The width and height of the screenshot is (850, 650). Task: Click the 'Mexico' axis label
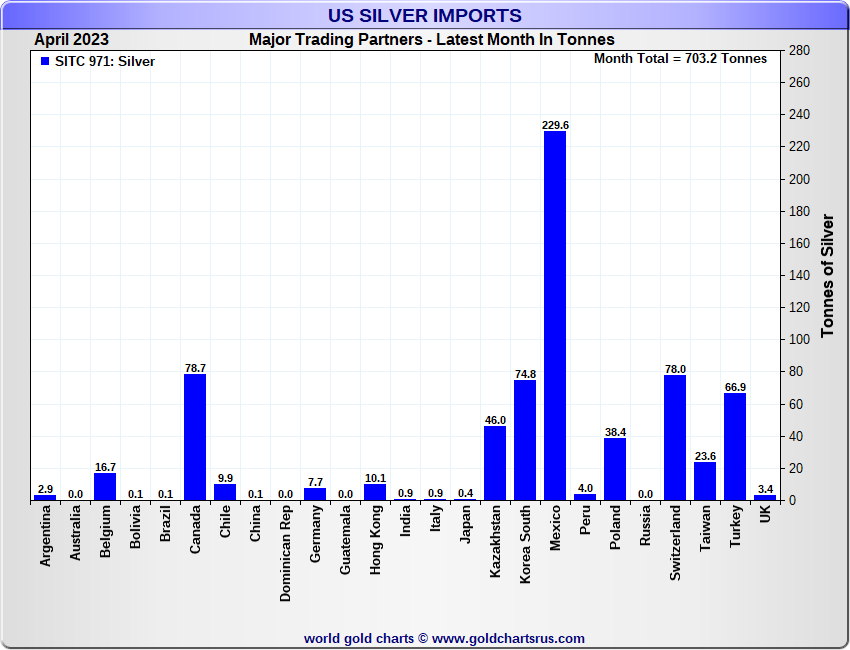point(555,528)
